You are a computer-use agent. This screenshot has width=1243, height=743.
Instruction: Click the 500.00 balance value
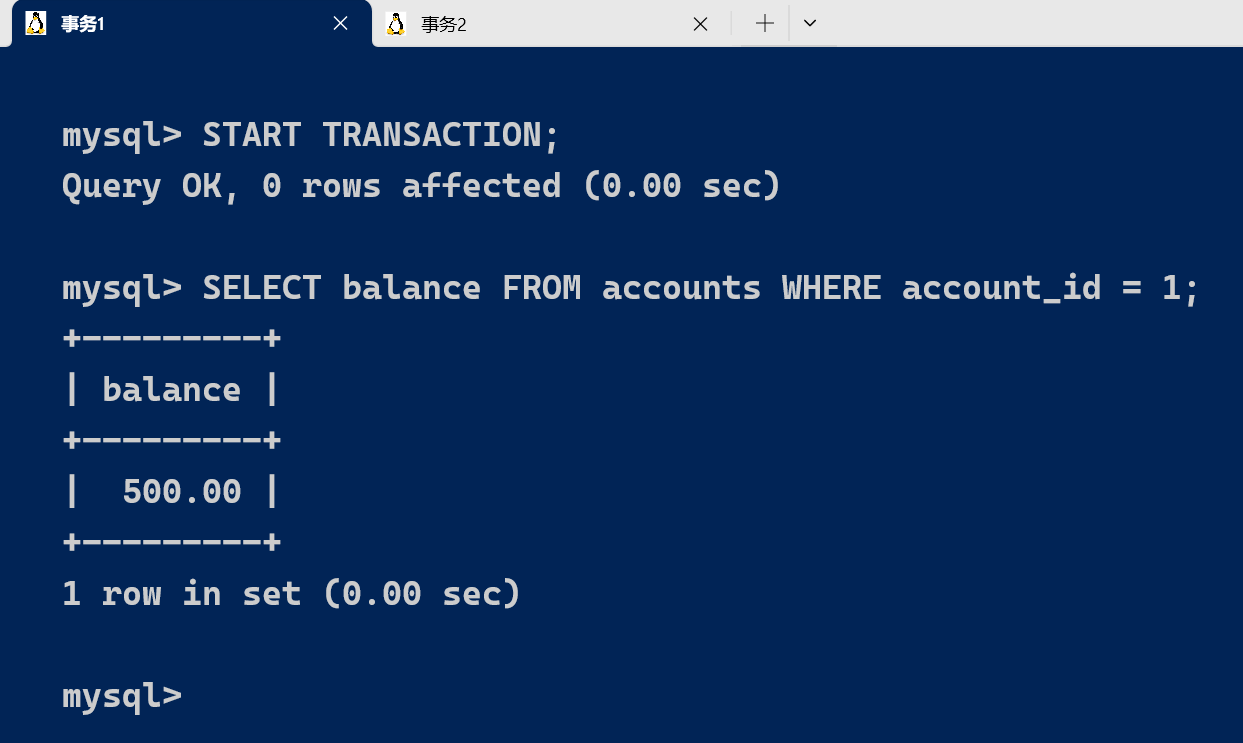pyautogui.click(x=181, y=492)
